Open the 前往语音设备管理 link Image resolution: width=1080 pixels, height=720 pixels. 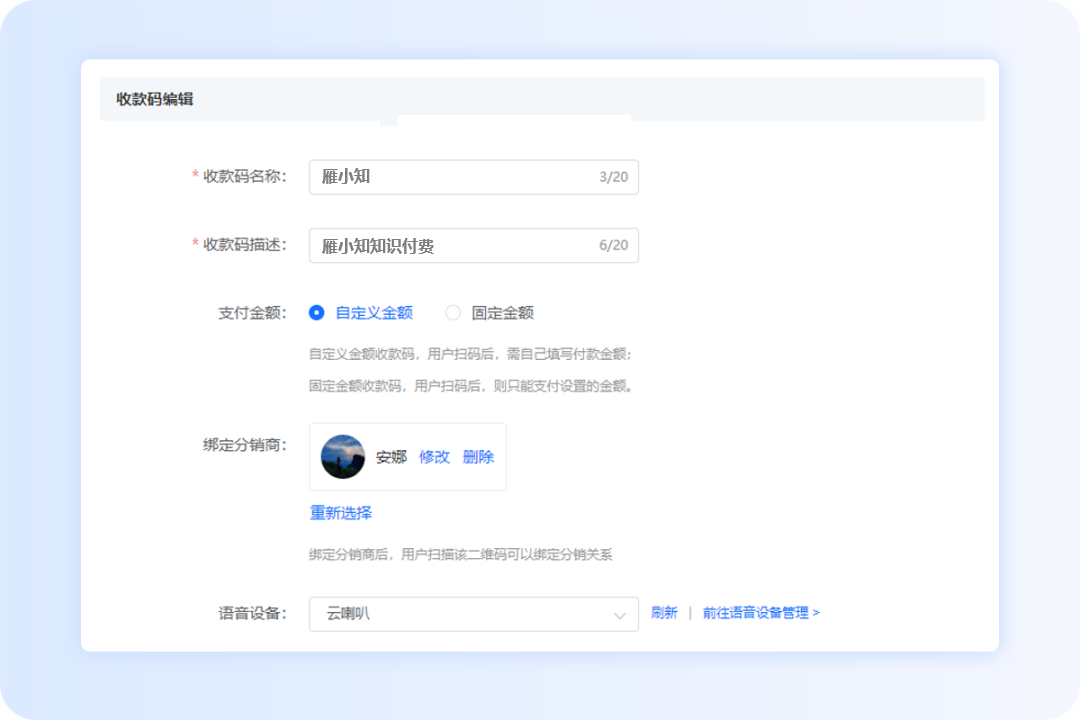pyautogui.click(x=760, y=613)
